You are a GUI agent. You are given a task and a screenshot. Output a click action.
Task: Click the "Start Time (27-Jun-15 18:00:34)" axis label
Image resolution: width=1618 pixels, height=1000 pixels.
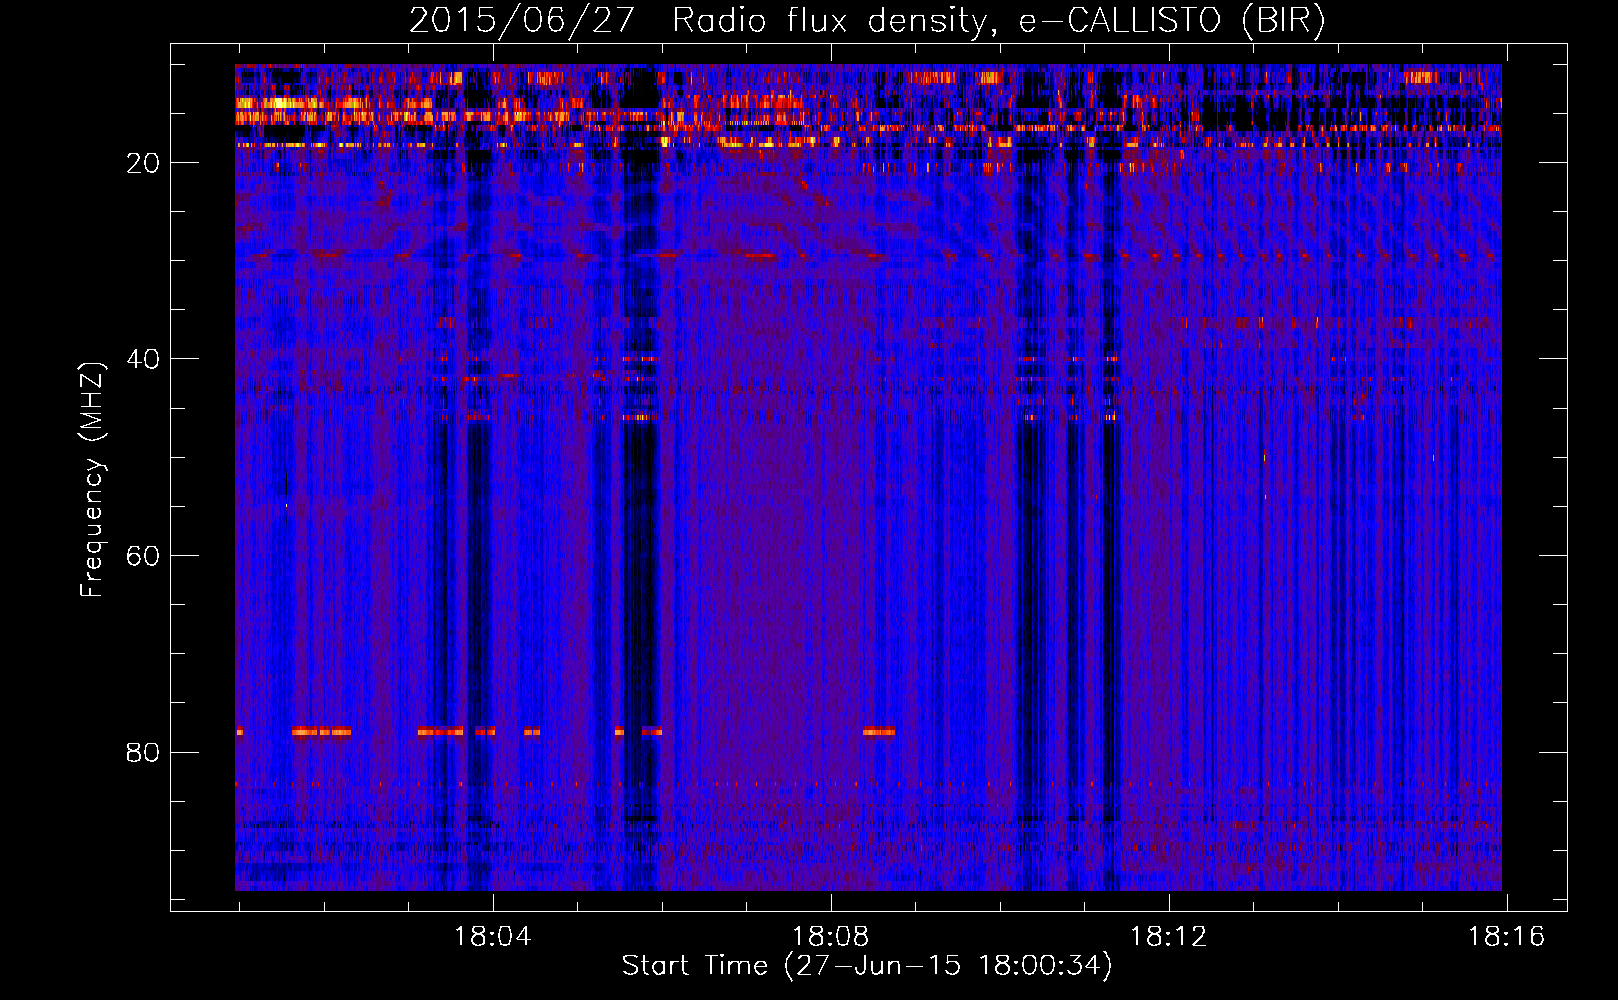click(867, 966)
